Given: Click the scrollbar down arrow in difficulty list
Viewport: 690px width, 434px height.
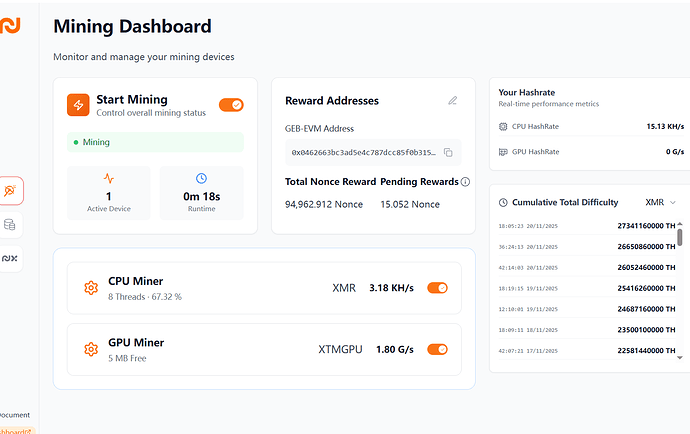Looking at the screenshot, I should [681, 356].
